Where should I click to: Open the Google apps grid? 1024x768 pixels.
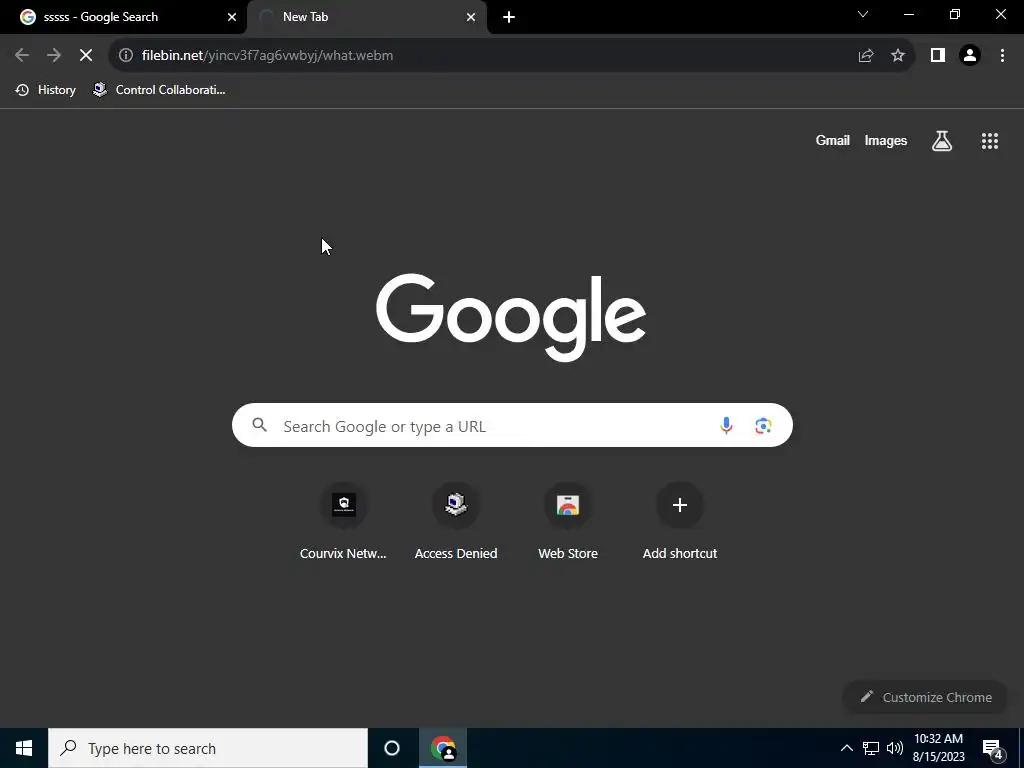[x=990, y=140]
